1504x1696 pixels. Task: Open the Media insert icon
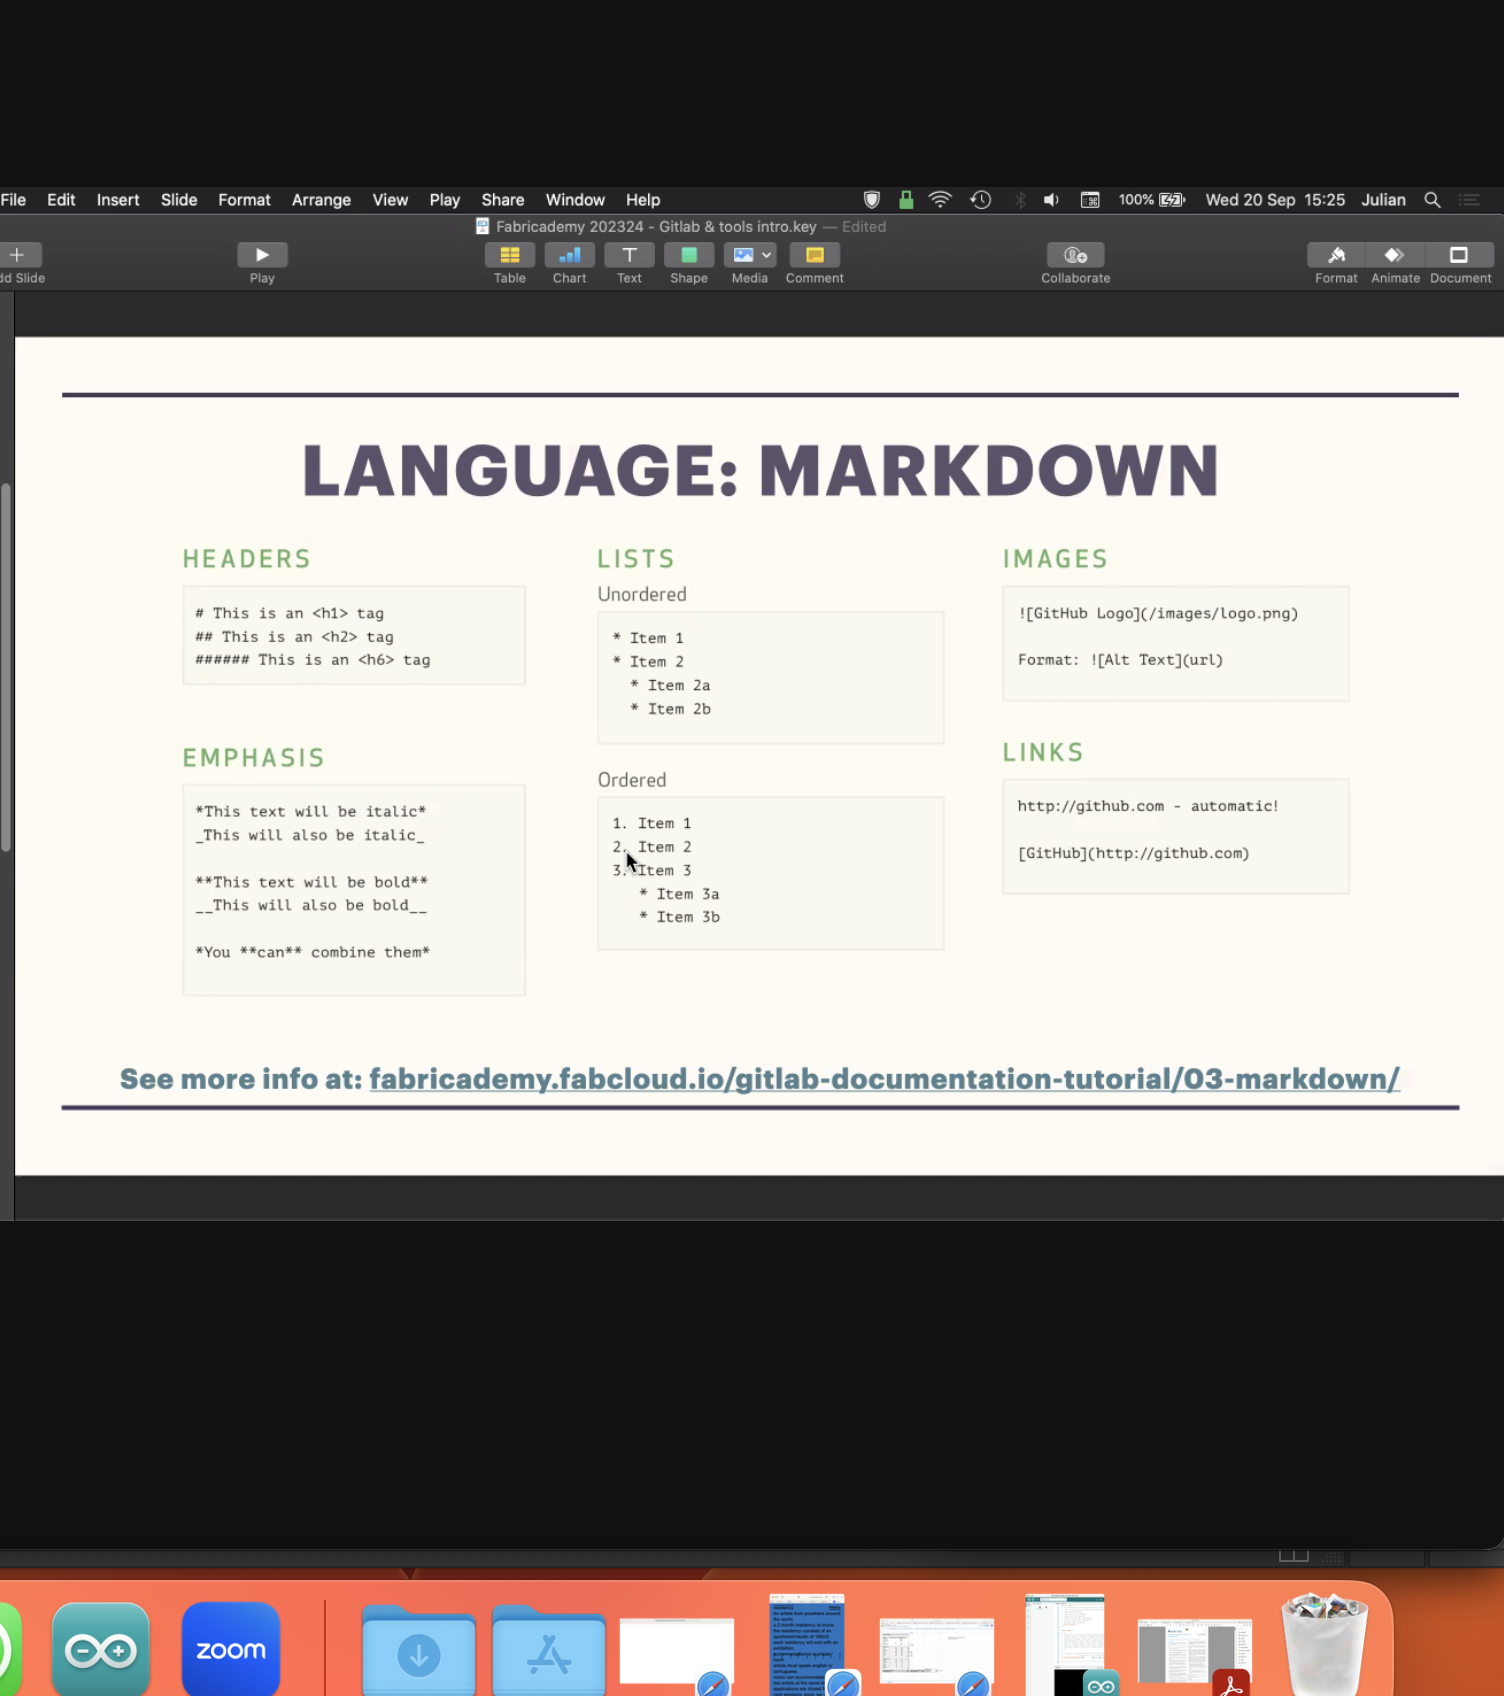tap(742, 255)
